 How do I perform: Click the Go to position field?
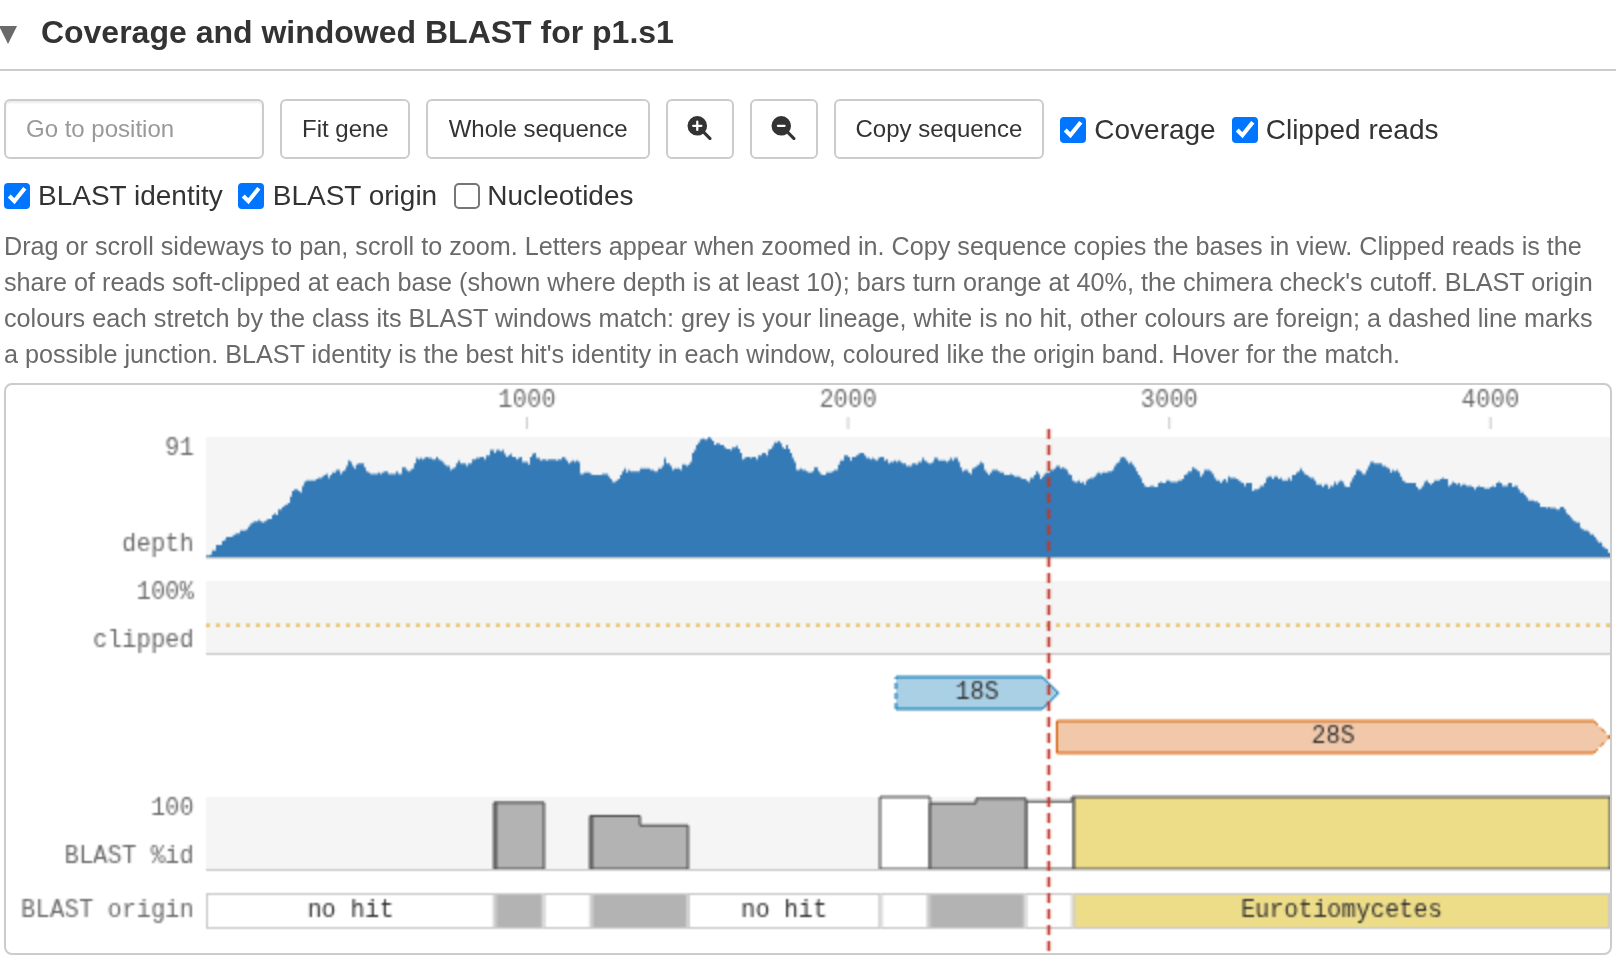pos(134,129)
